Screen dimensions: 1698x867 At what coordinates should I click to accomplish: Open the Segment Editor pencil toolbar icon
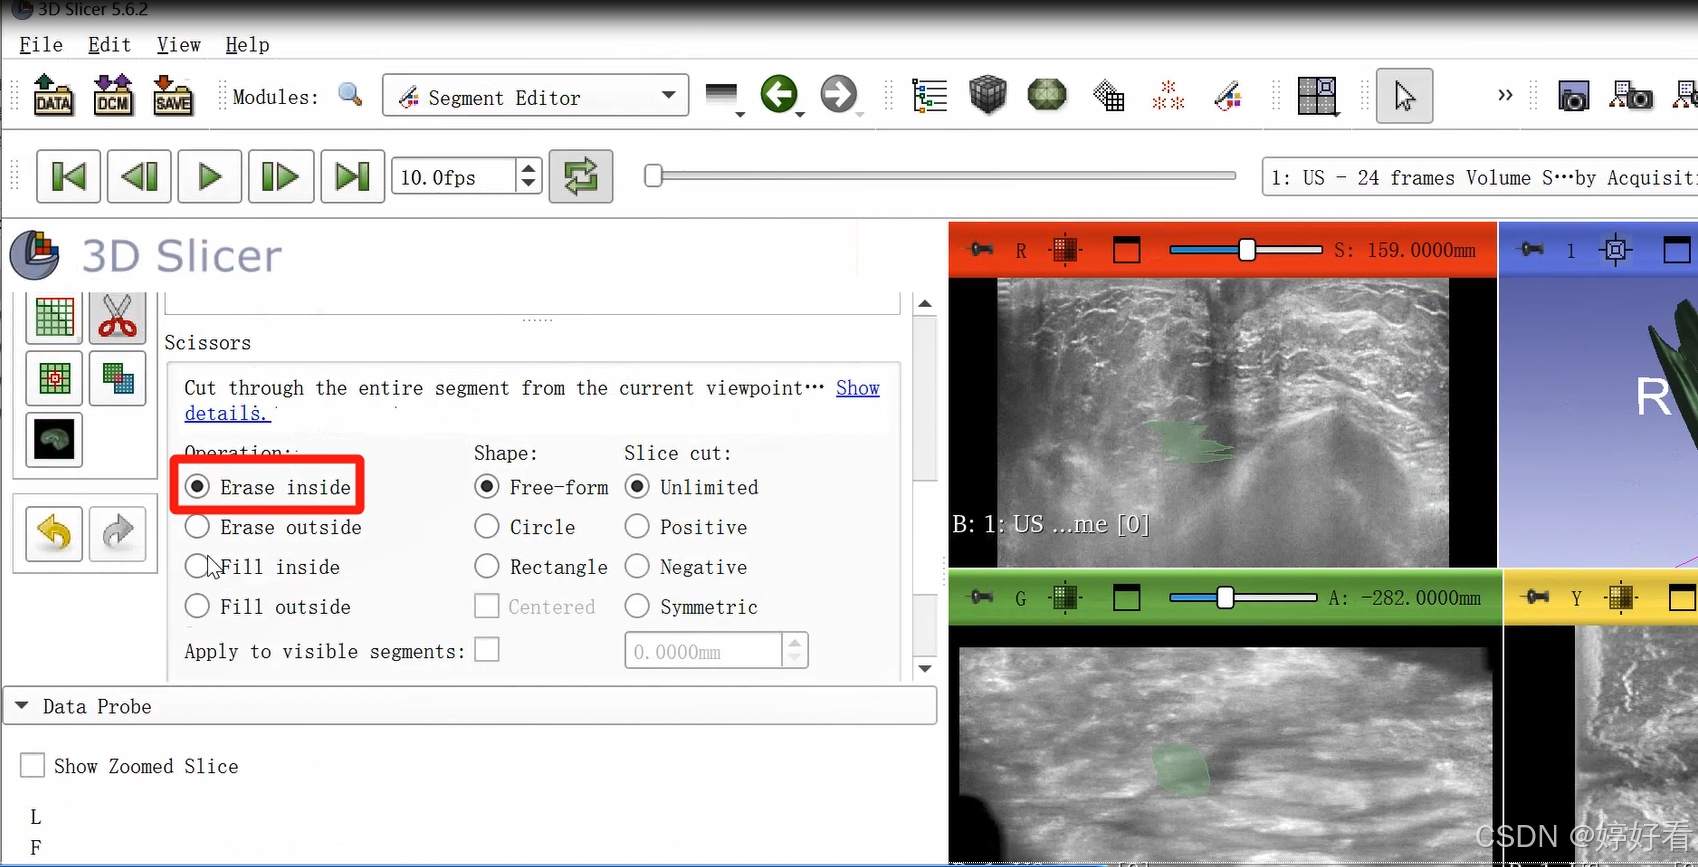[x=1228, y=96]
